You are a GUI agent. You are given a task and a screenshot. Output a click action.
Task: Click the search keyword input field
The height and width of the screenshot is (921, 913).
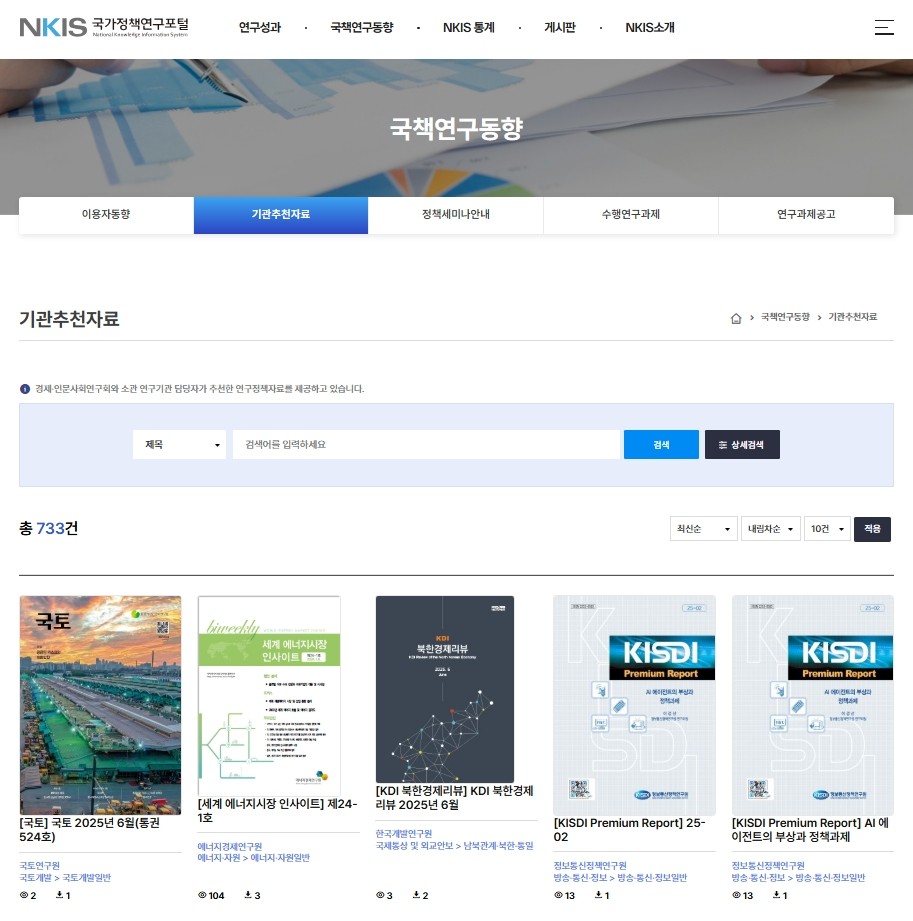[x=426, y=445]
